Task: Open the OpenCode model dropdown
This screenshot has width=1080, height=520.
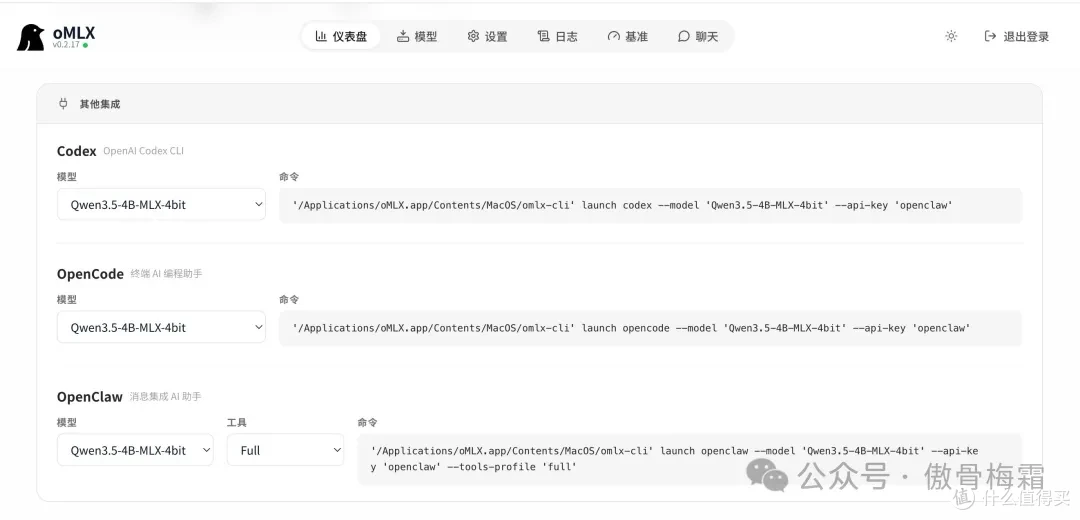Action: coord(161,327)
